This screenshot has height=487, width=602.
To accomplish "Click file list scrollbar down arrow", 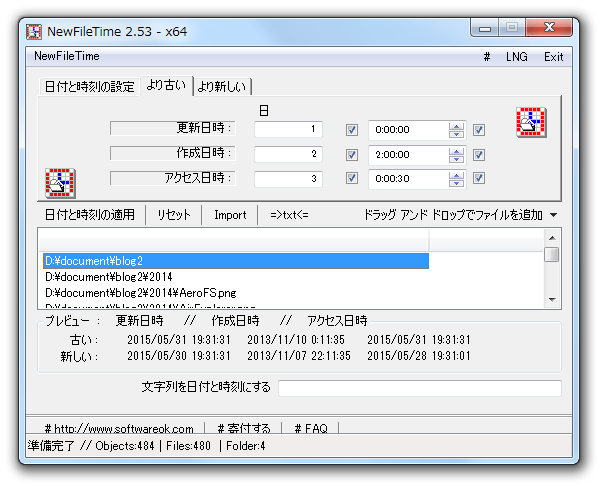I will coord(552,299).
